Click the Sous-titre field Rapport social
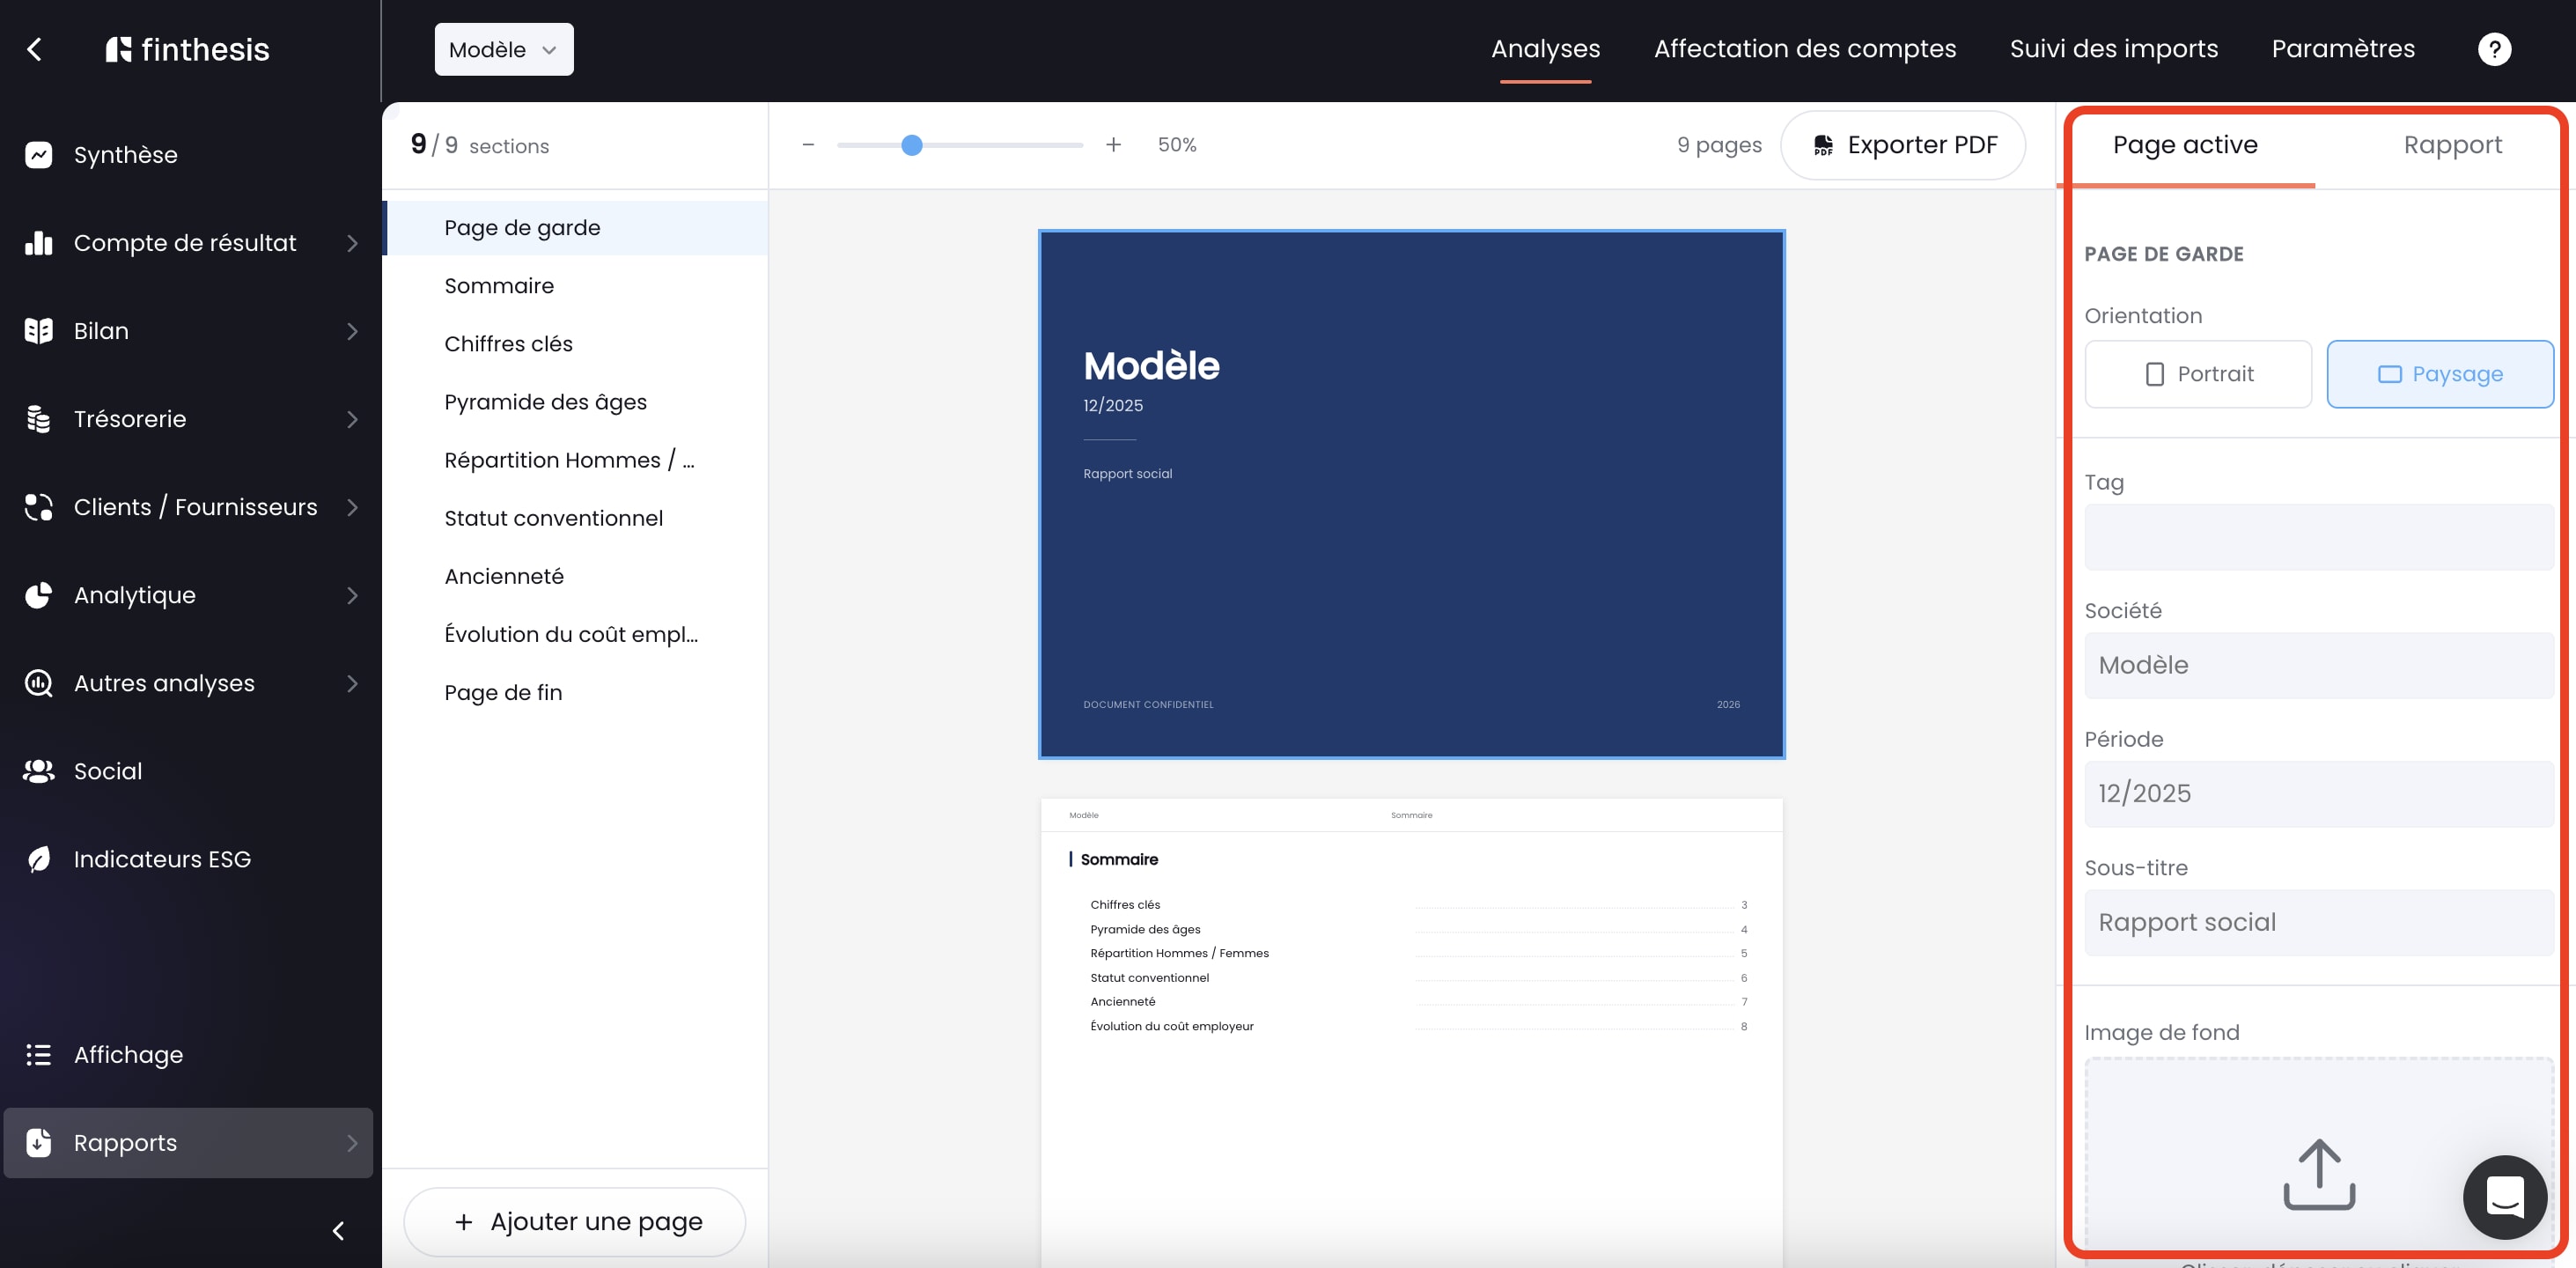Viewport: 2576px width, 1268px height. 2318,922
